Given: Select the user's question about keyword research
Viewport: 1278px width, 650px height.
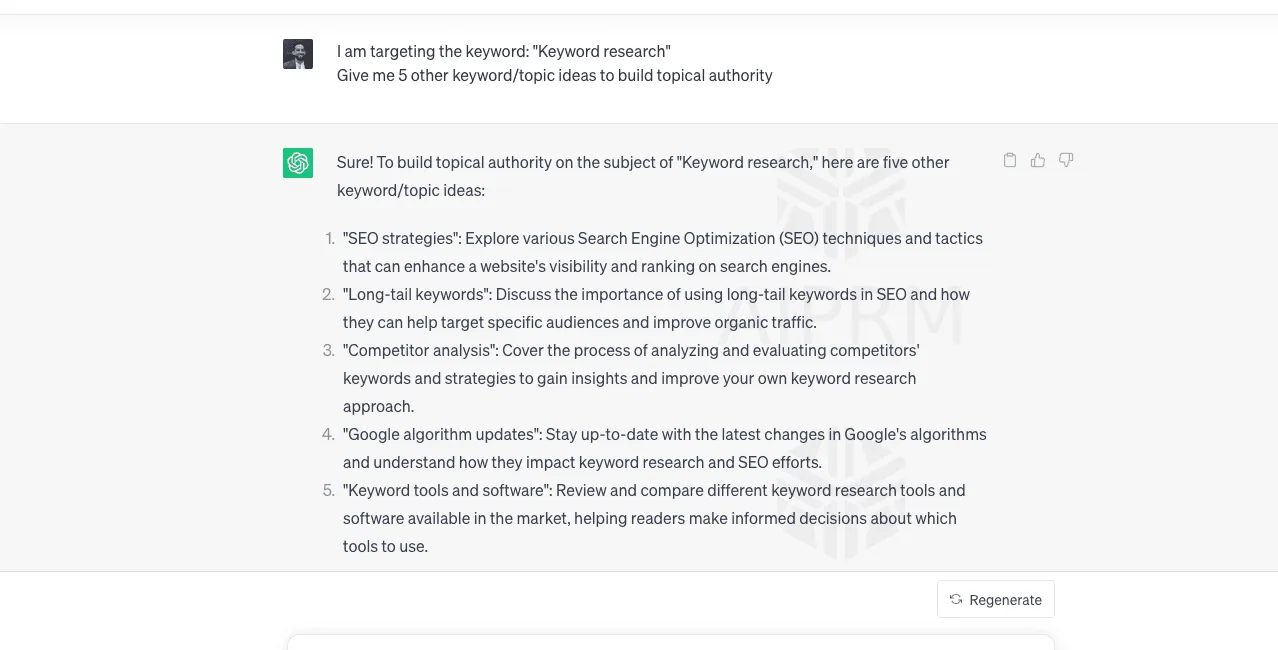Looking at the screenshot, I should (554, 62).
